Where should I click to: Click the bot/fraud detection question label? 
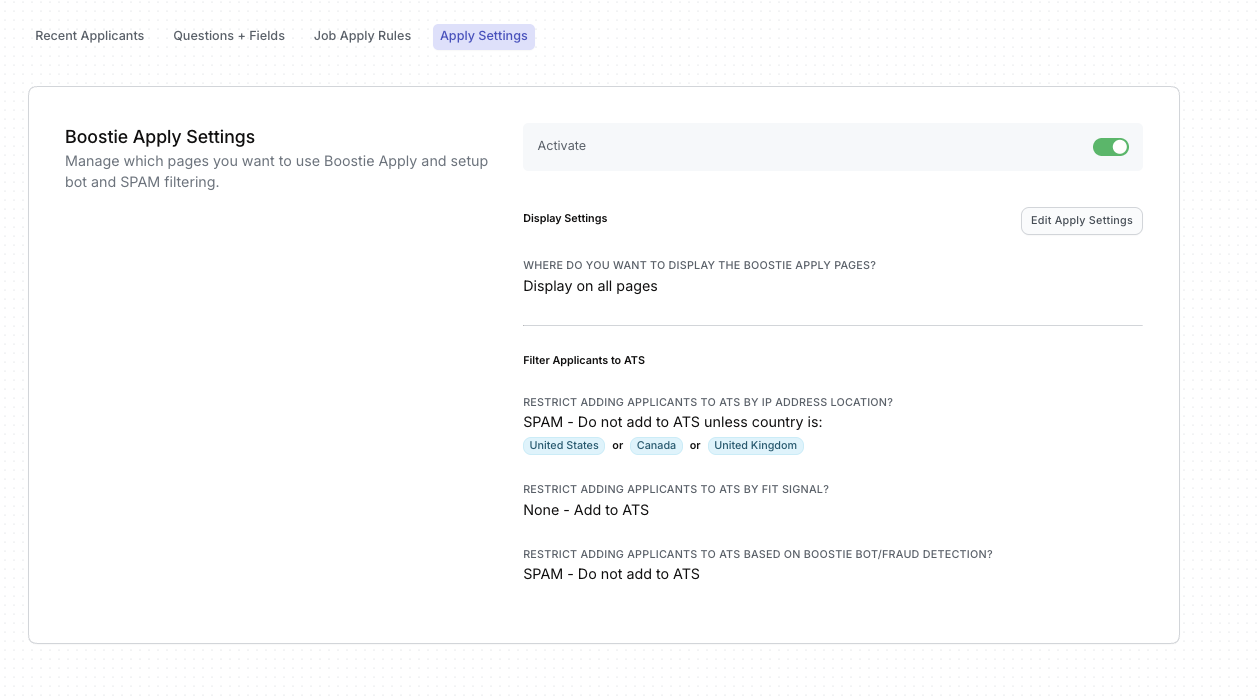757,554
